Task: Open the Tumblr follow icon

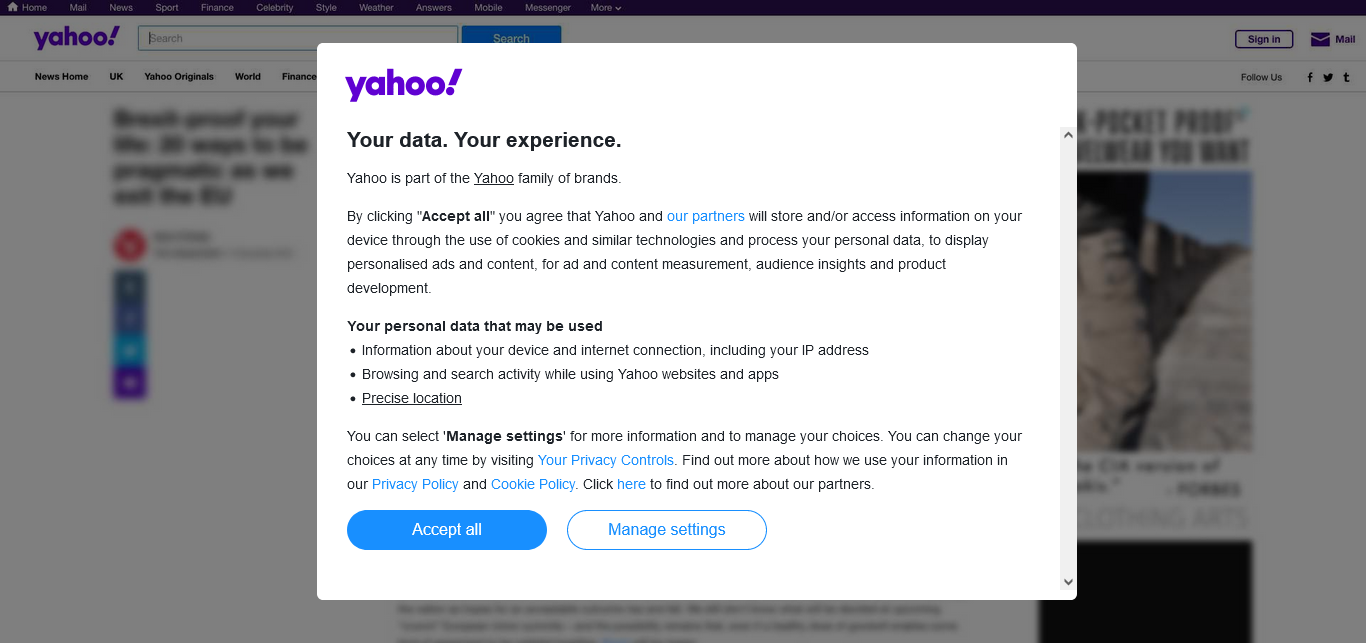Action: coord(1346,77)
